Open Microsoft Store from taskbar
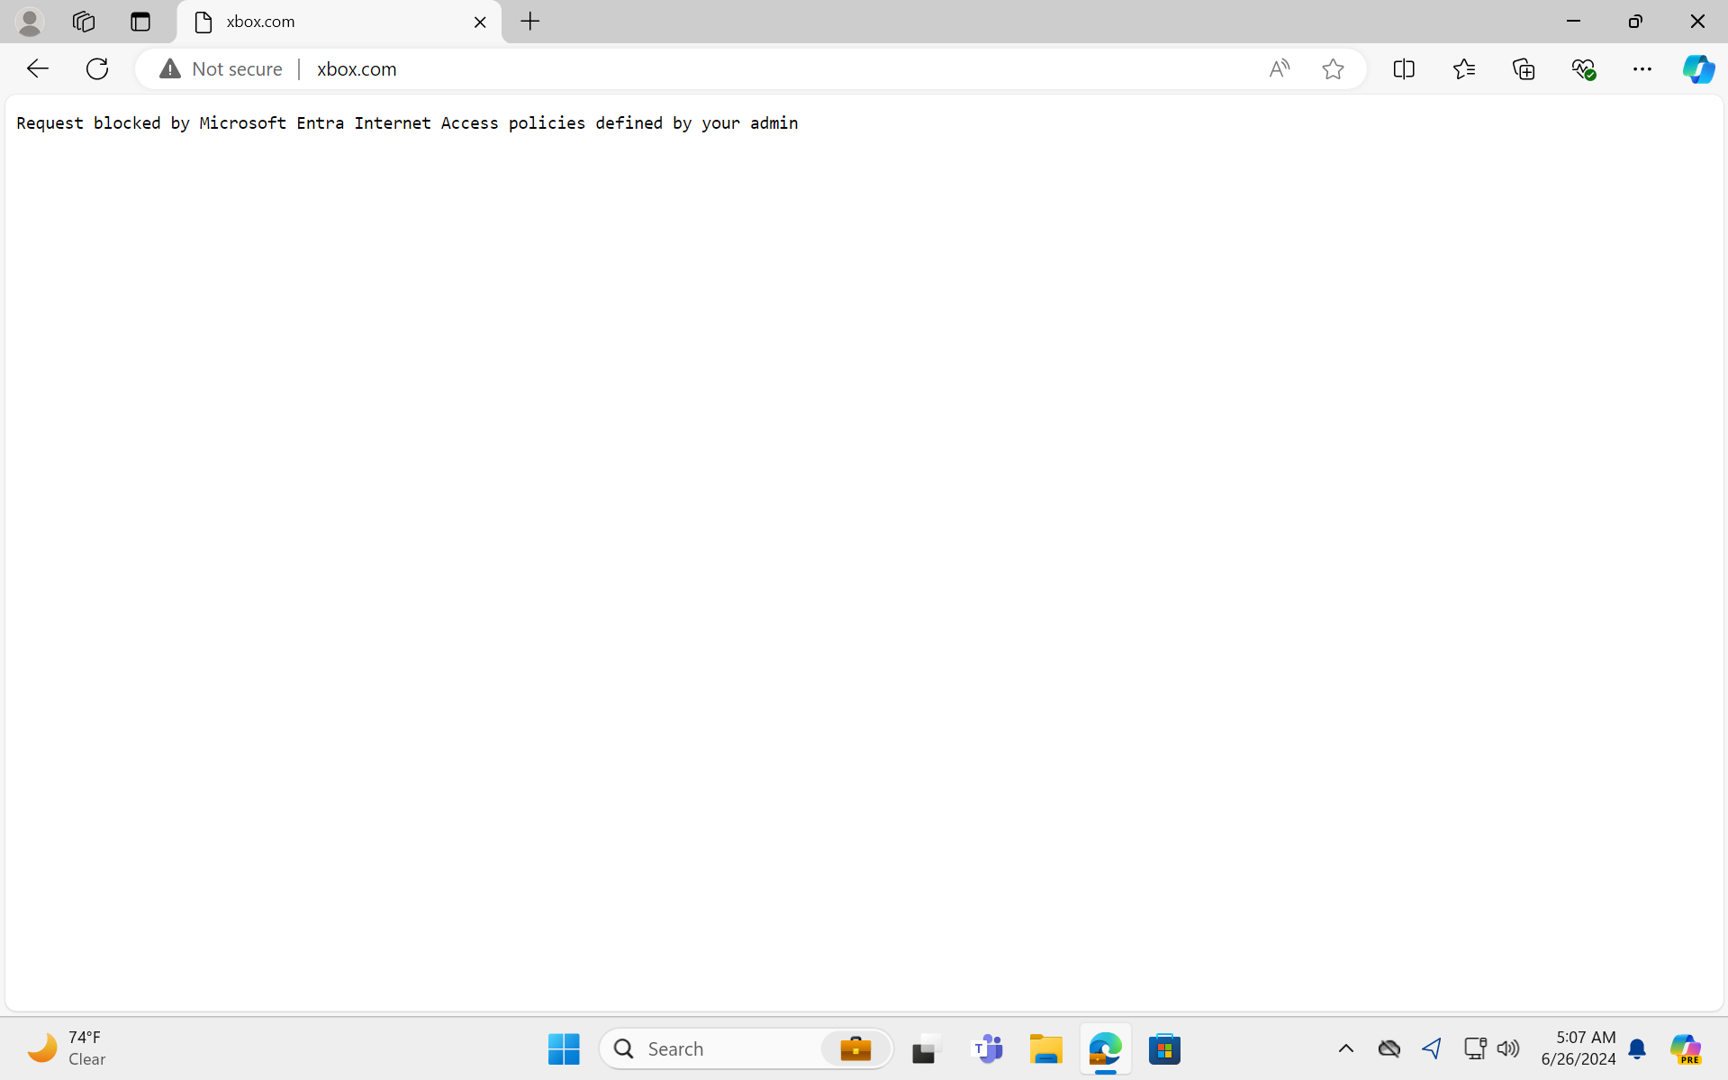The image size is (1728, 1080). pos(1164,1049)
